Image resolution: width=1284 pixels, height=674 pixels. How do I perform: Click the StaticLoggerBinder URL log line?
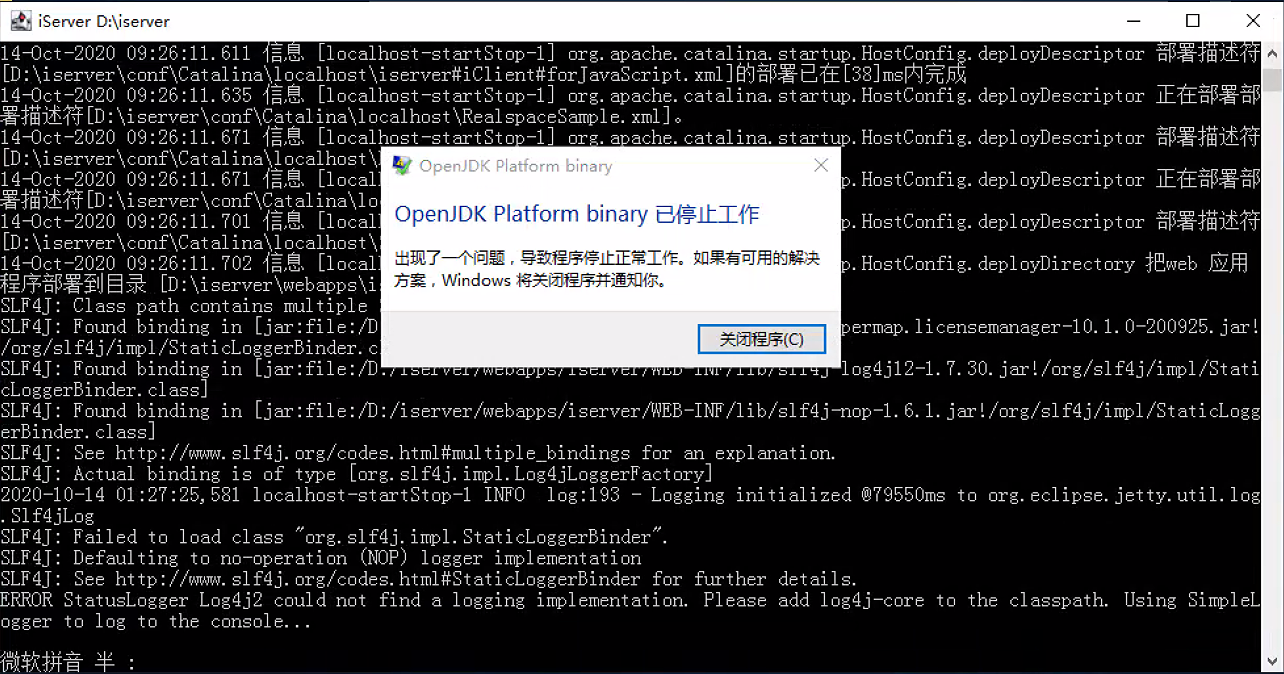point(429,579)
